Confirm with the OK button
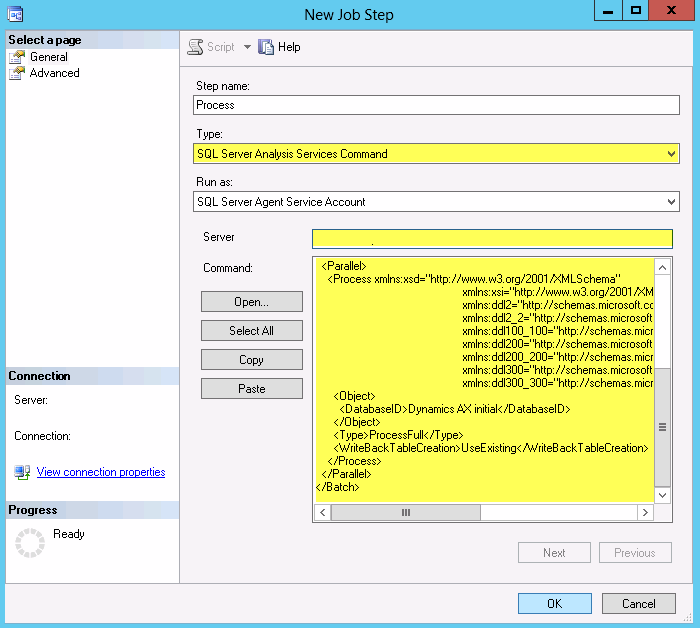The image size is (700, 628). coord(555,603)
